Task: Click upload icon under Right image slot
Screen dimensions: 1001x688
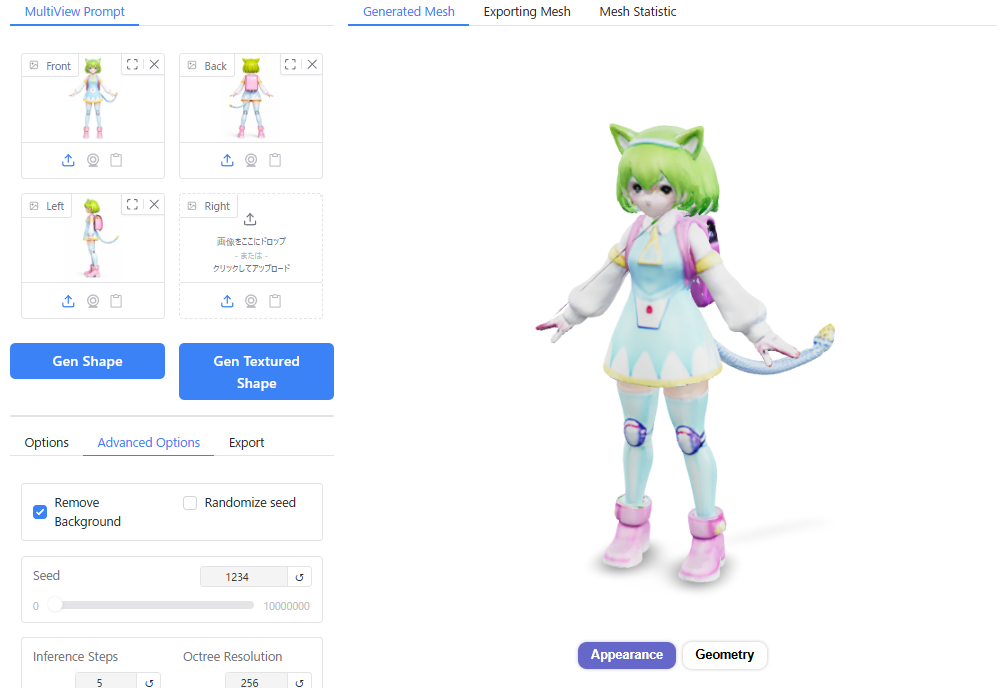Action: pos(227,301)
